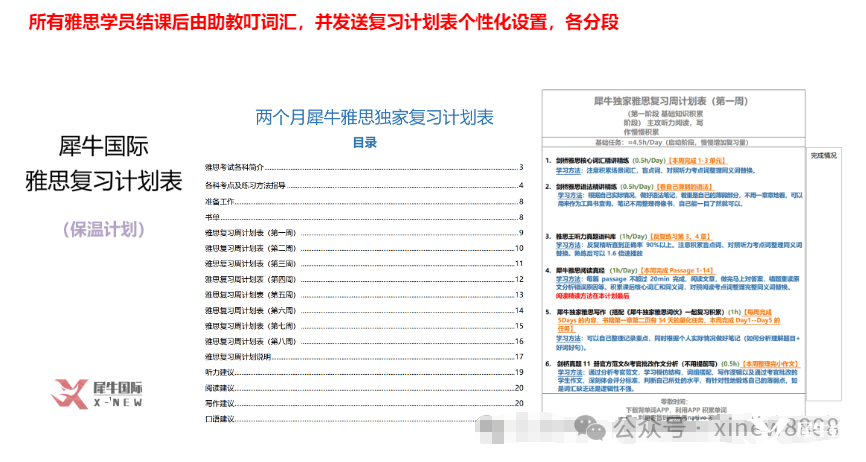Image resolution: width=866 pixels, height=462 pixels.
Task: Open 雅思考试各科简介 contents entry
Action: (x=364, y=167)
